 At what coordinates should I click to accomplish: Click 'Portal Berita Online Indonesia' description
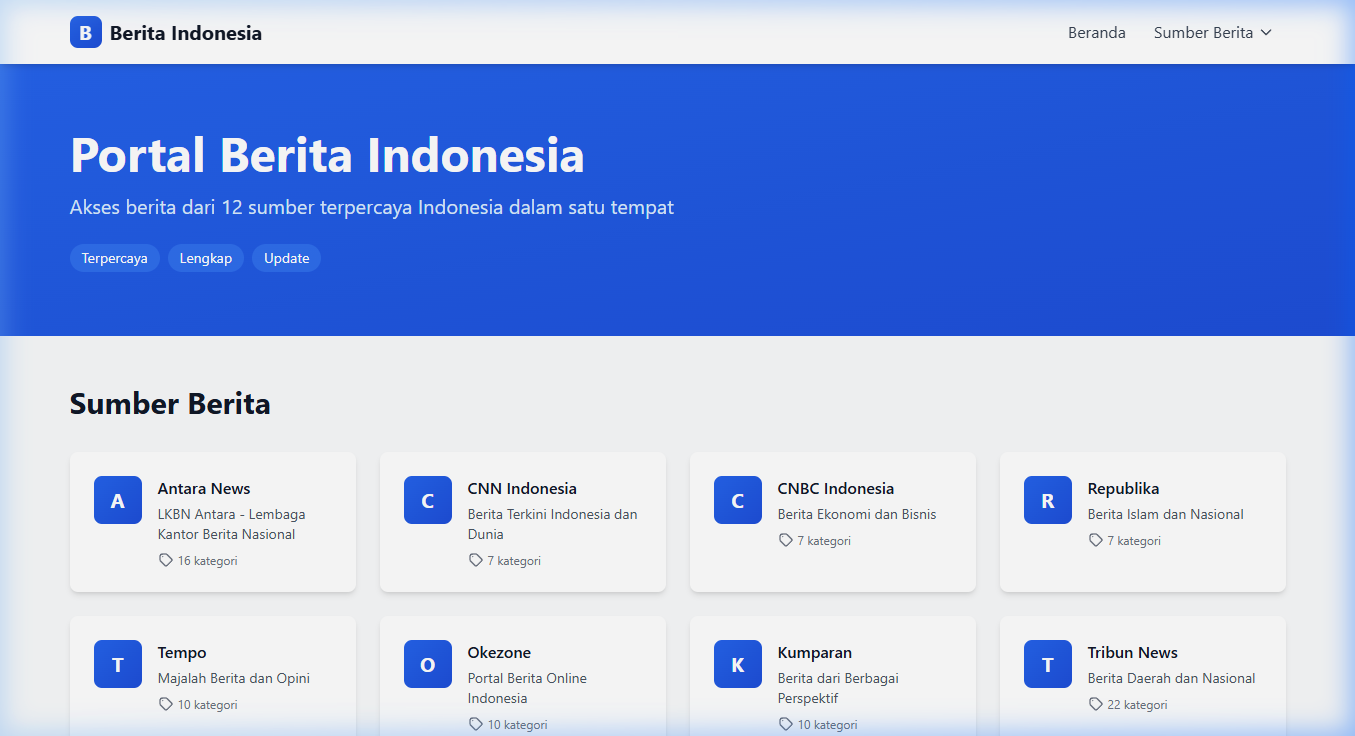tap(528, 688)
